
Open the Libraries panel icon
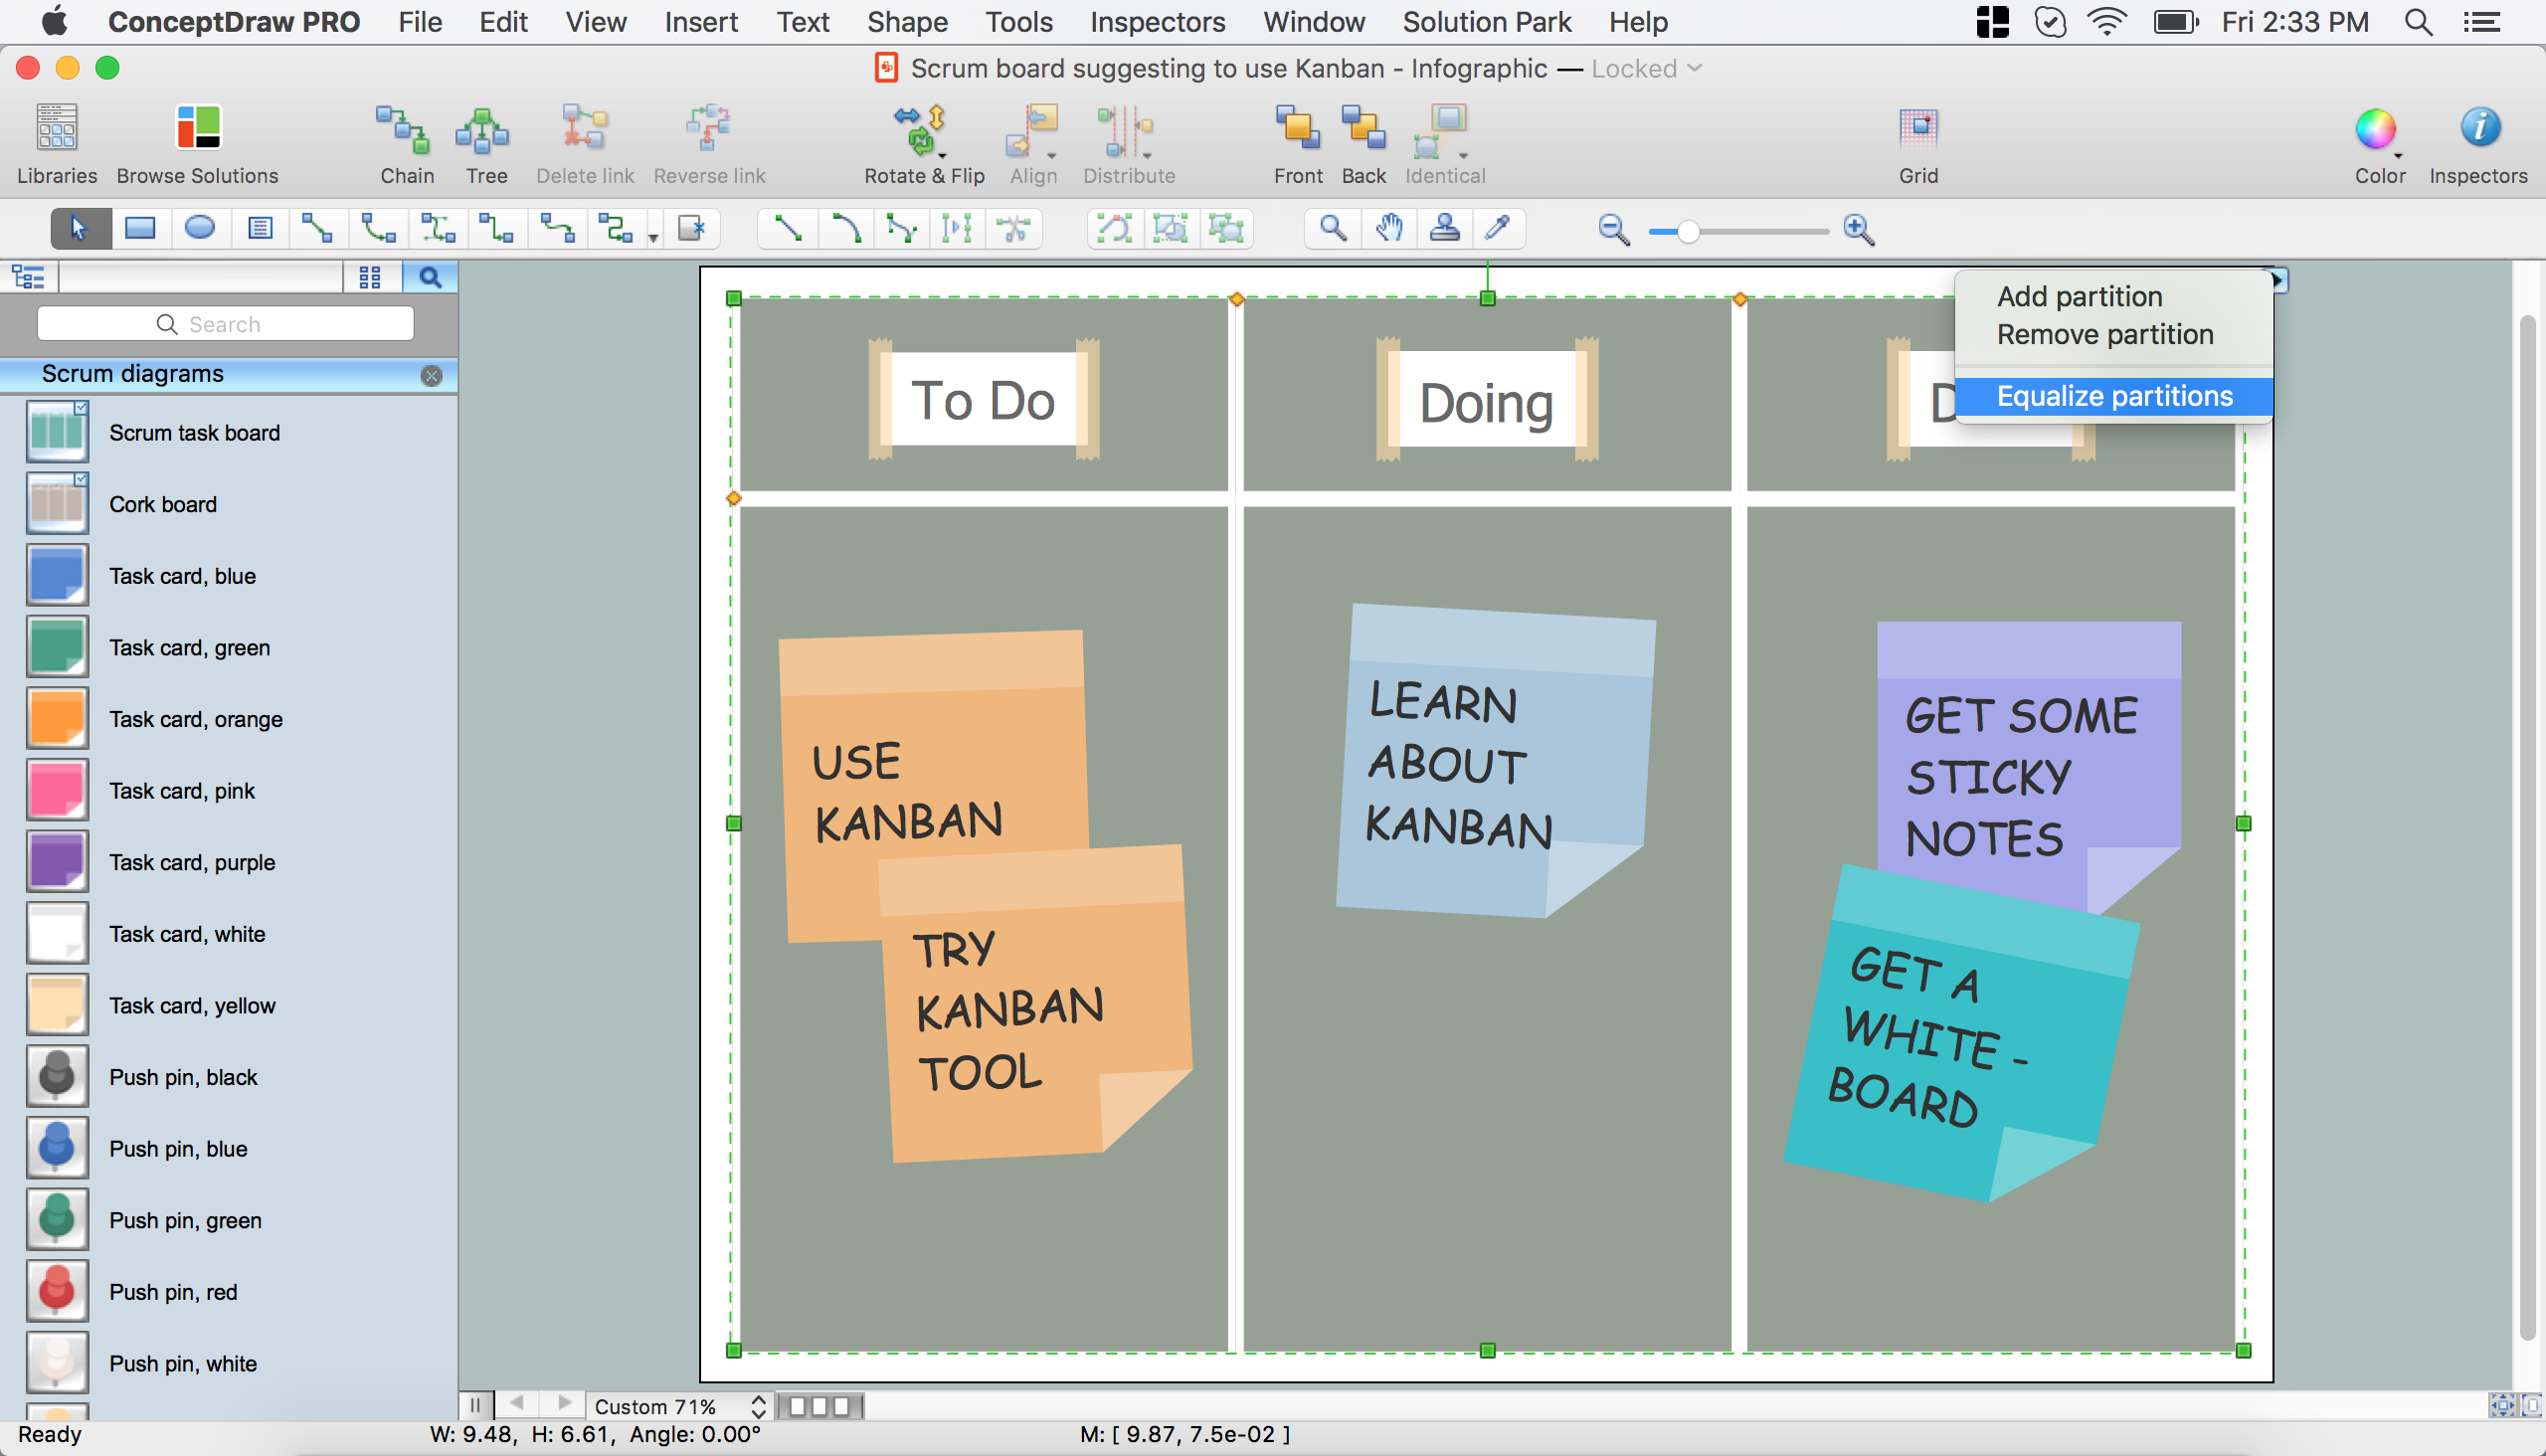57,128
